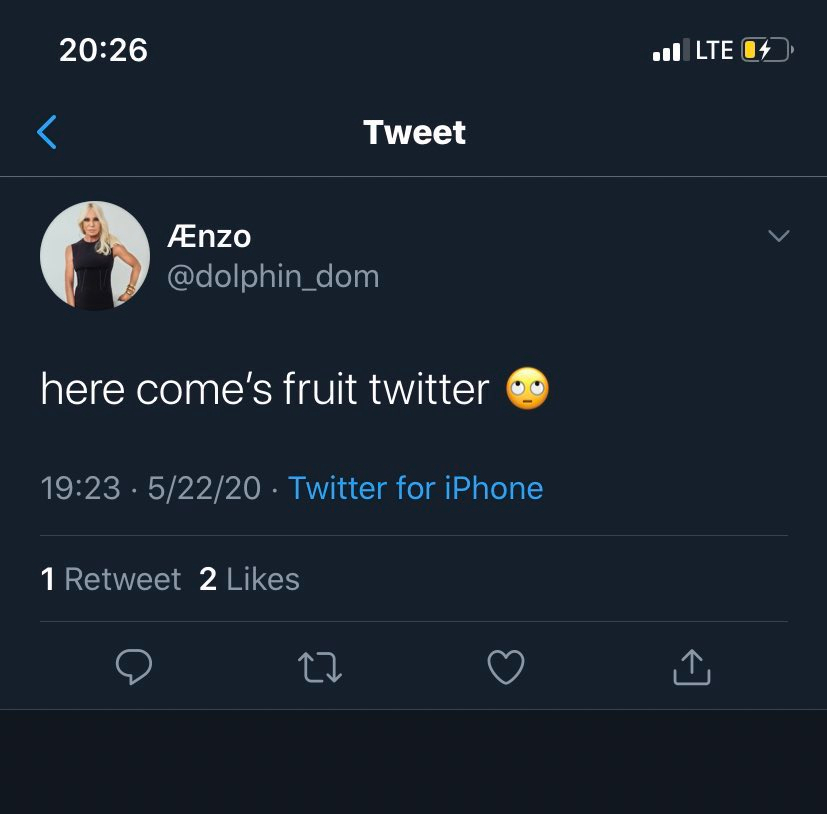Tap the eye-roll emoji in the tweet
This screenshot has width=827, height=814.
click(528, 389)
